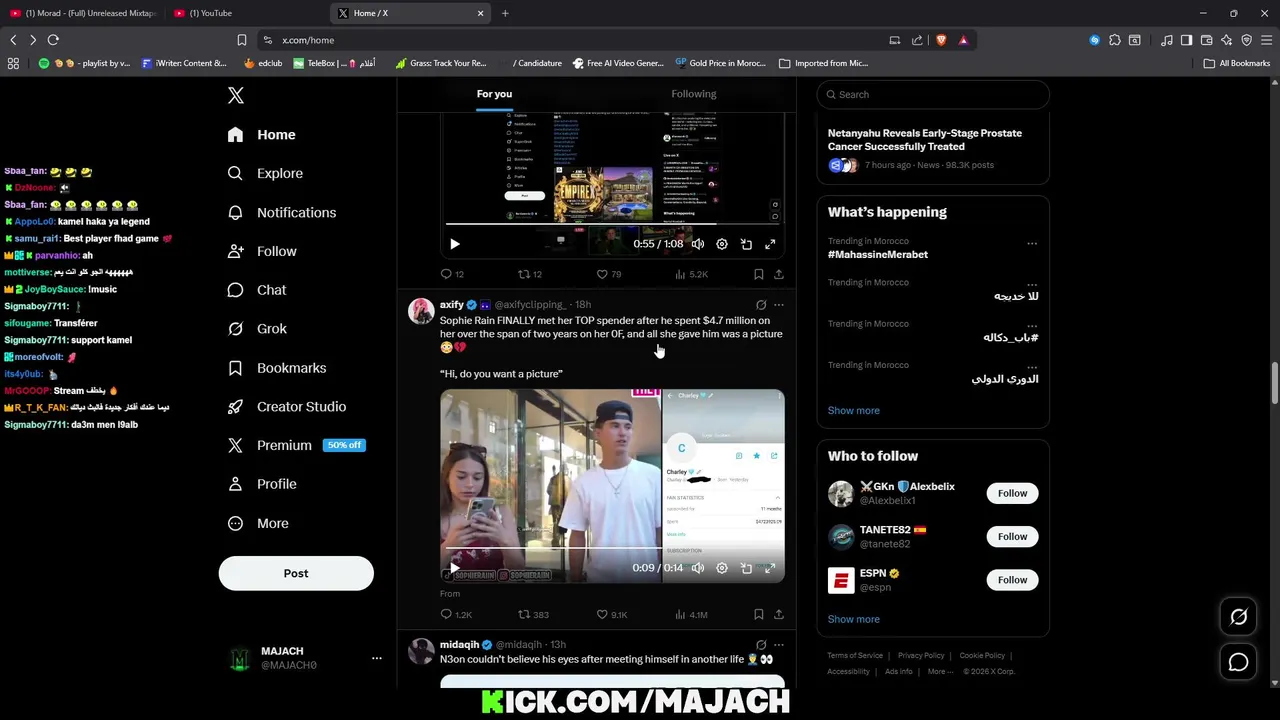Screen dimensions: 1280x720
Task: Reply to the post with 1.2K comments
Action: click(456, 614)
